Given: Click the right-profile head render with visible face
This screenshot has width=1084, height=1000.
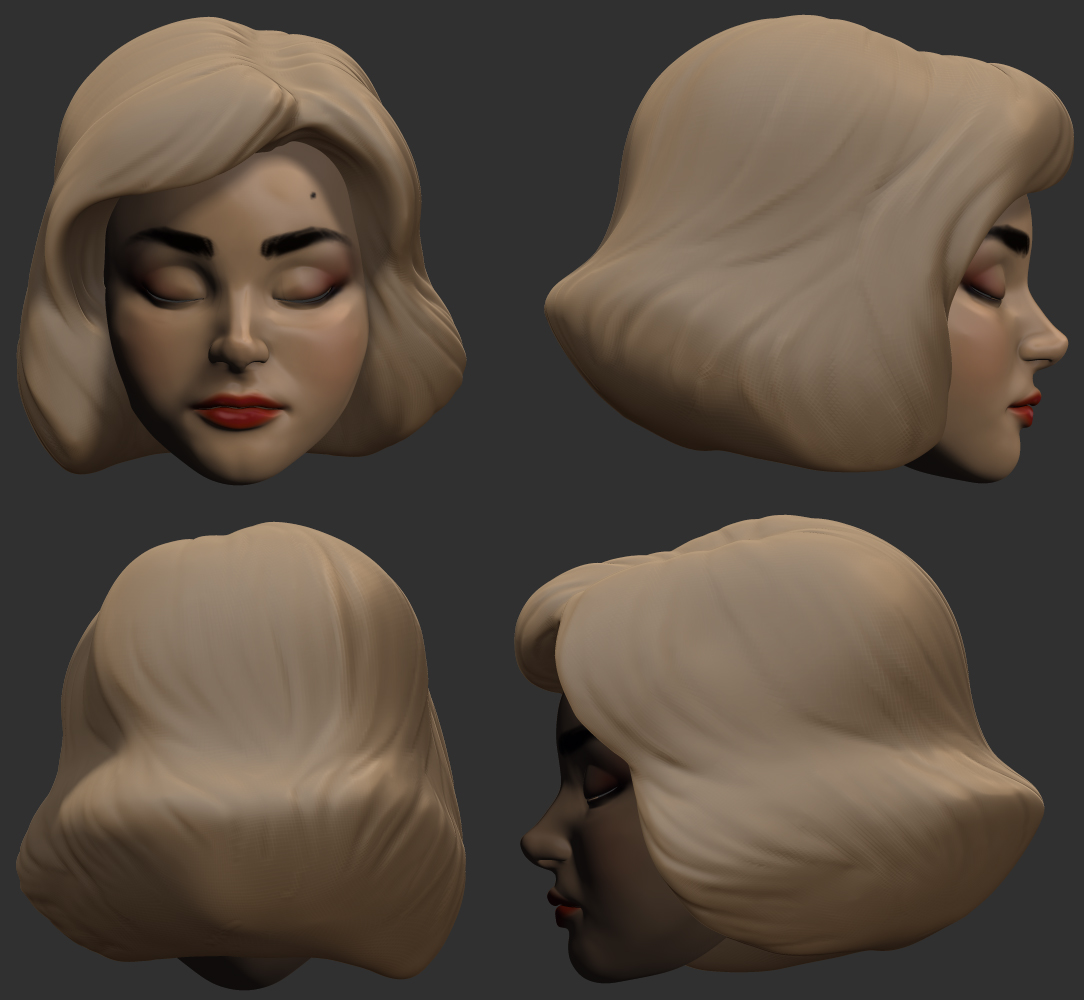Looking at the screenshot, I should click(x=810, y=248).
